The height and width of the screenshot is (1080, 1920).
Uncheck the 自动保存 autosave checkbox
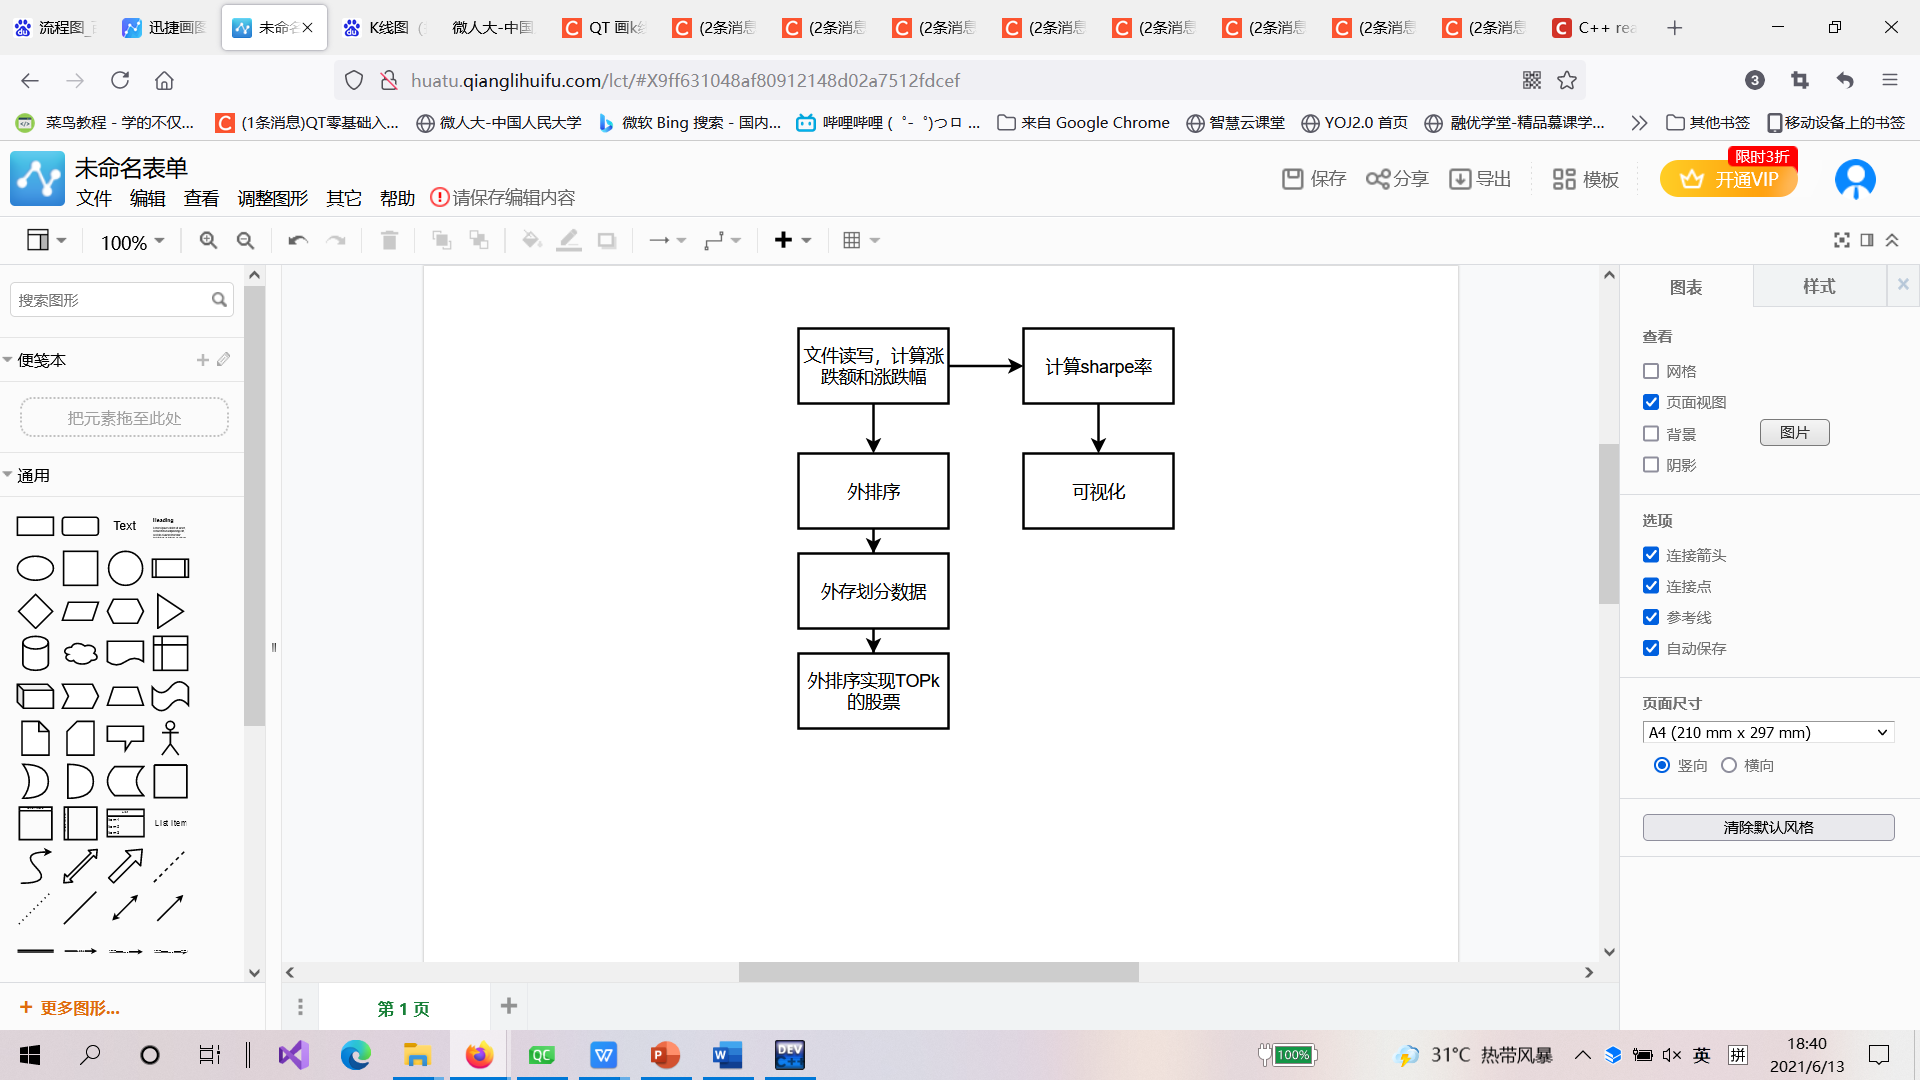1651,648
